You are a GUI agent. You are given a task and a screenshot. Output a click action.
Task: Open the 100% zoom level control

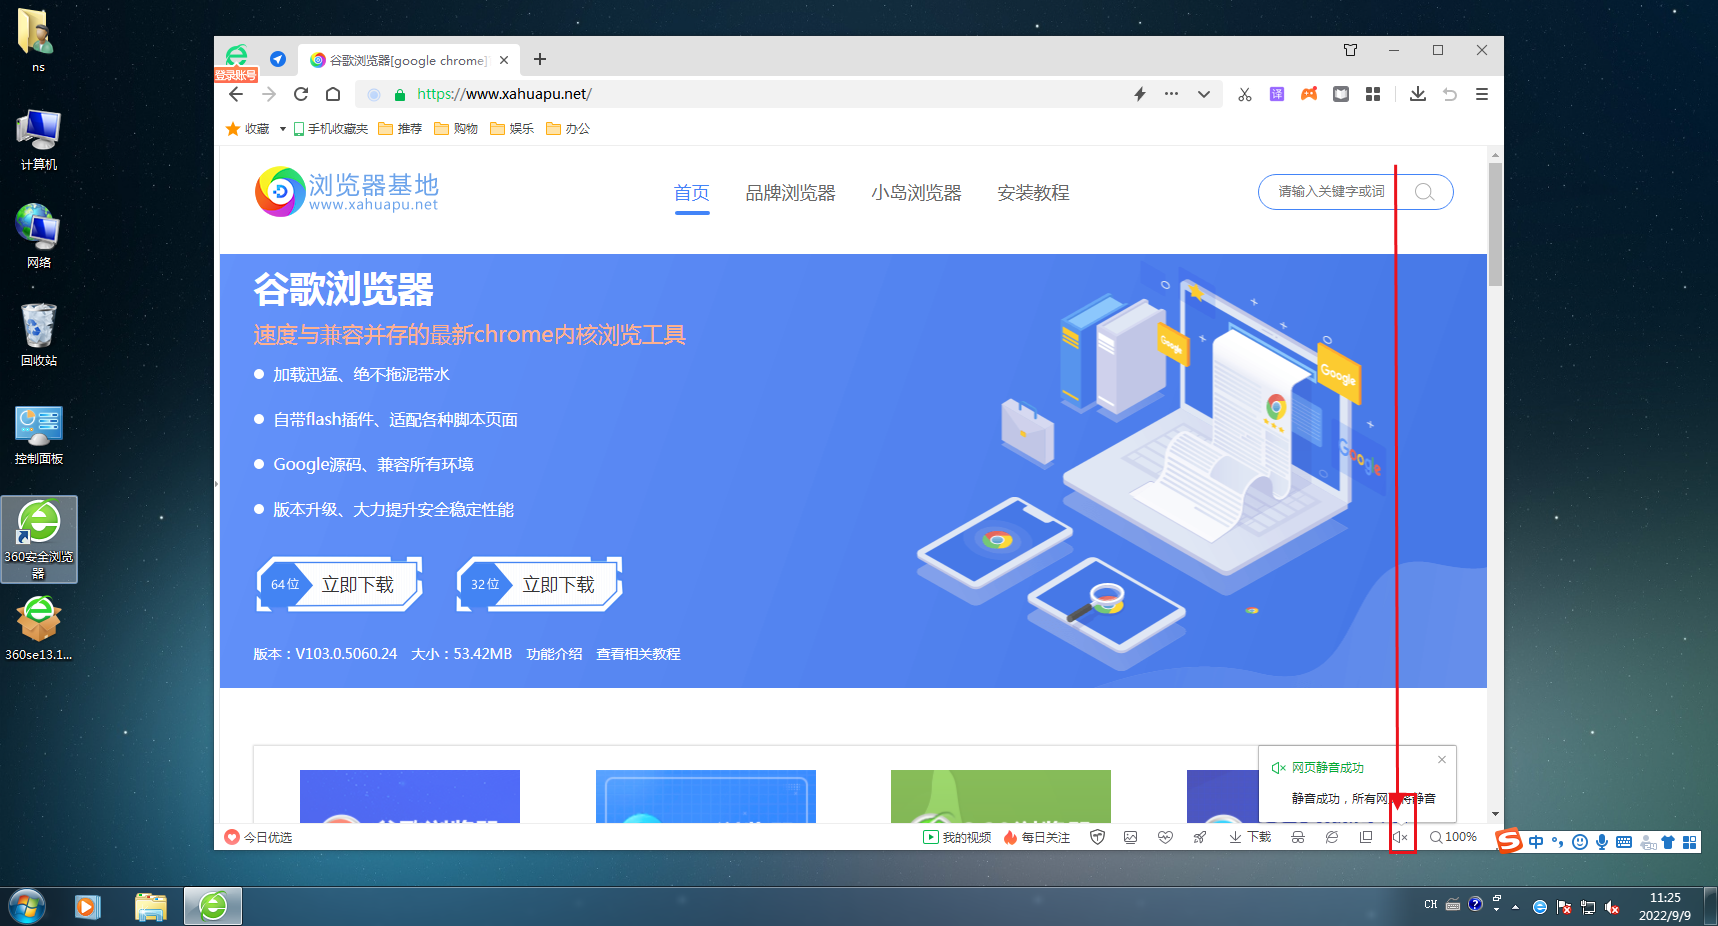pyautogui.click(x=1453, y=838)
